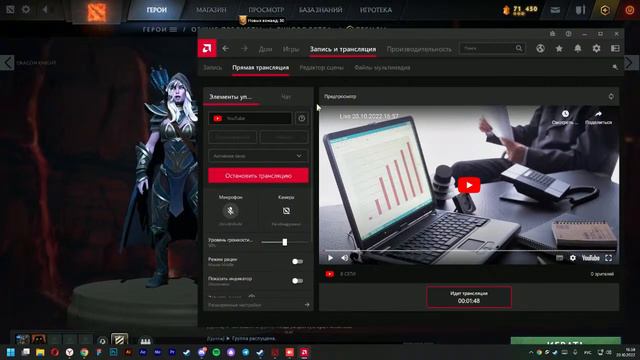Viewport: 640px width, 360px height.
Task: Click the red YouTube play button
Action: tap(469, 185)
